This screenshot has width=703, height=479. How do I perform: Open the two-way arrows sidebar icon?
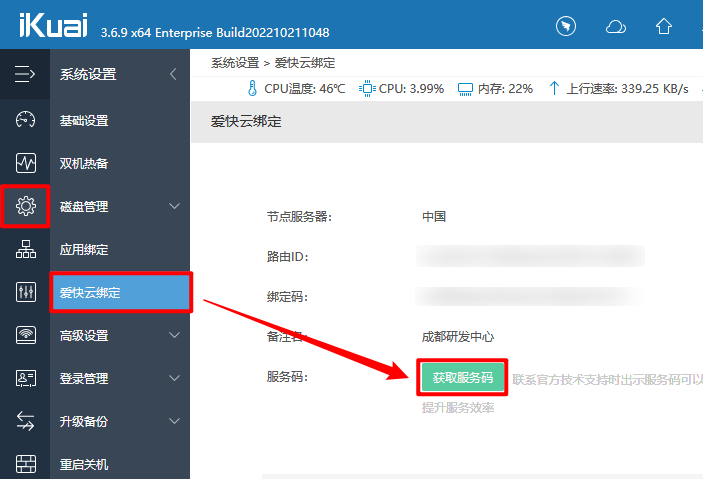click(x=26, y=421)
